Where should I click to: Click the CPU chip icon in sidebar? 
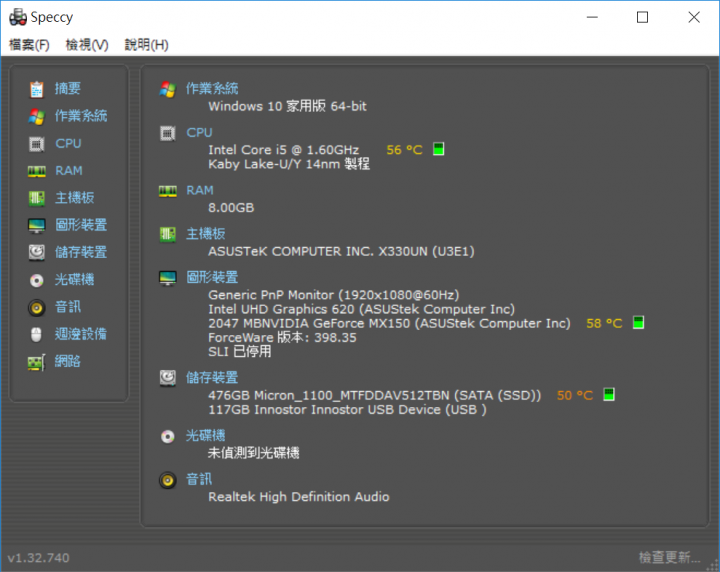[x=37, y=144]
